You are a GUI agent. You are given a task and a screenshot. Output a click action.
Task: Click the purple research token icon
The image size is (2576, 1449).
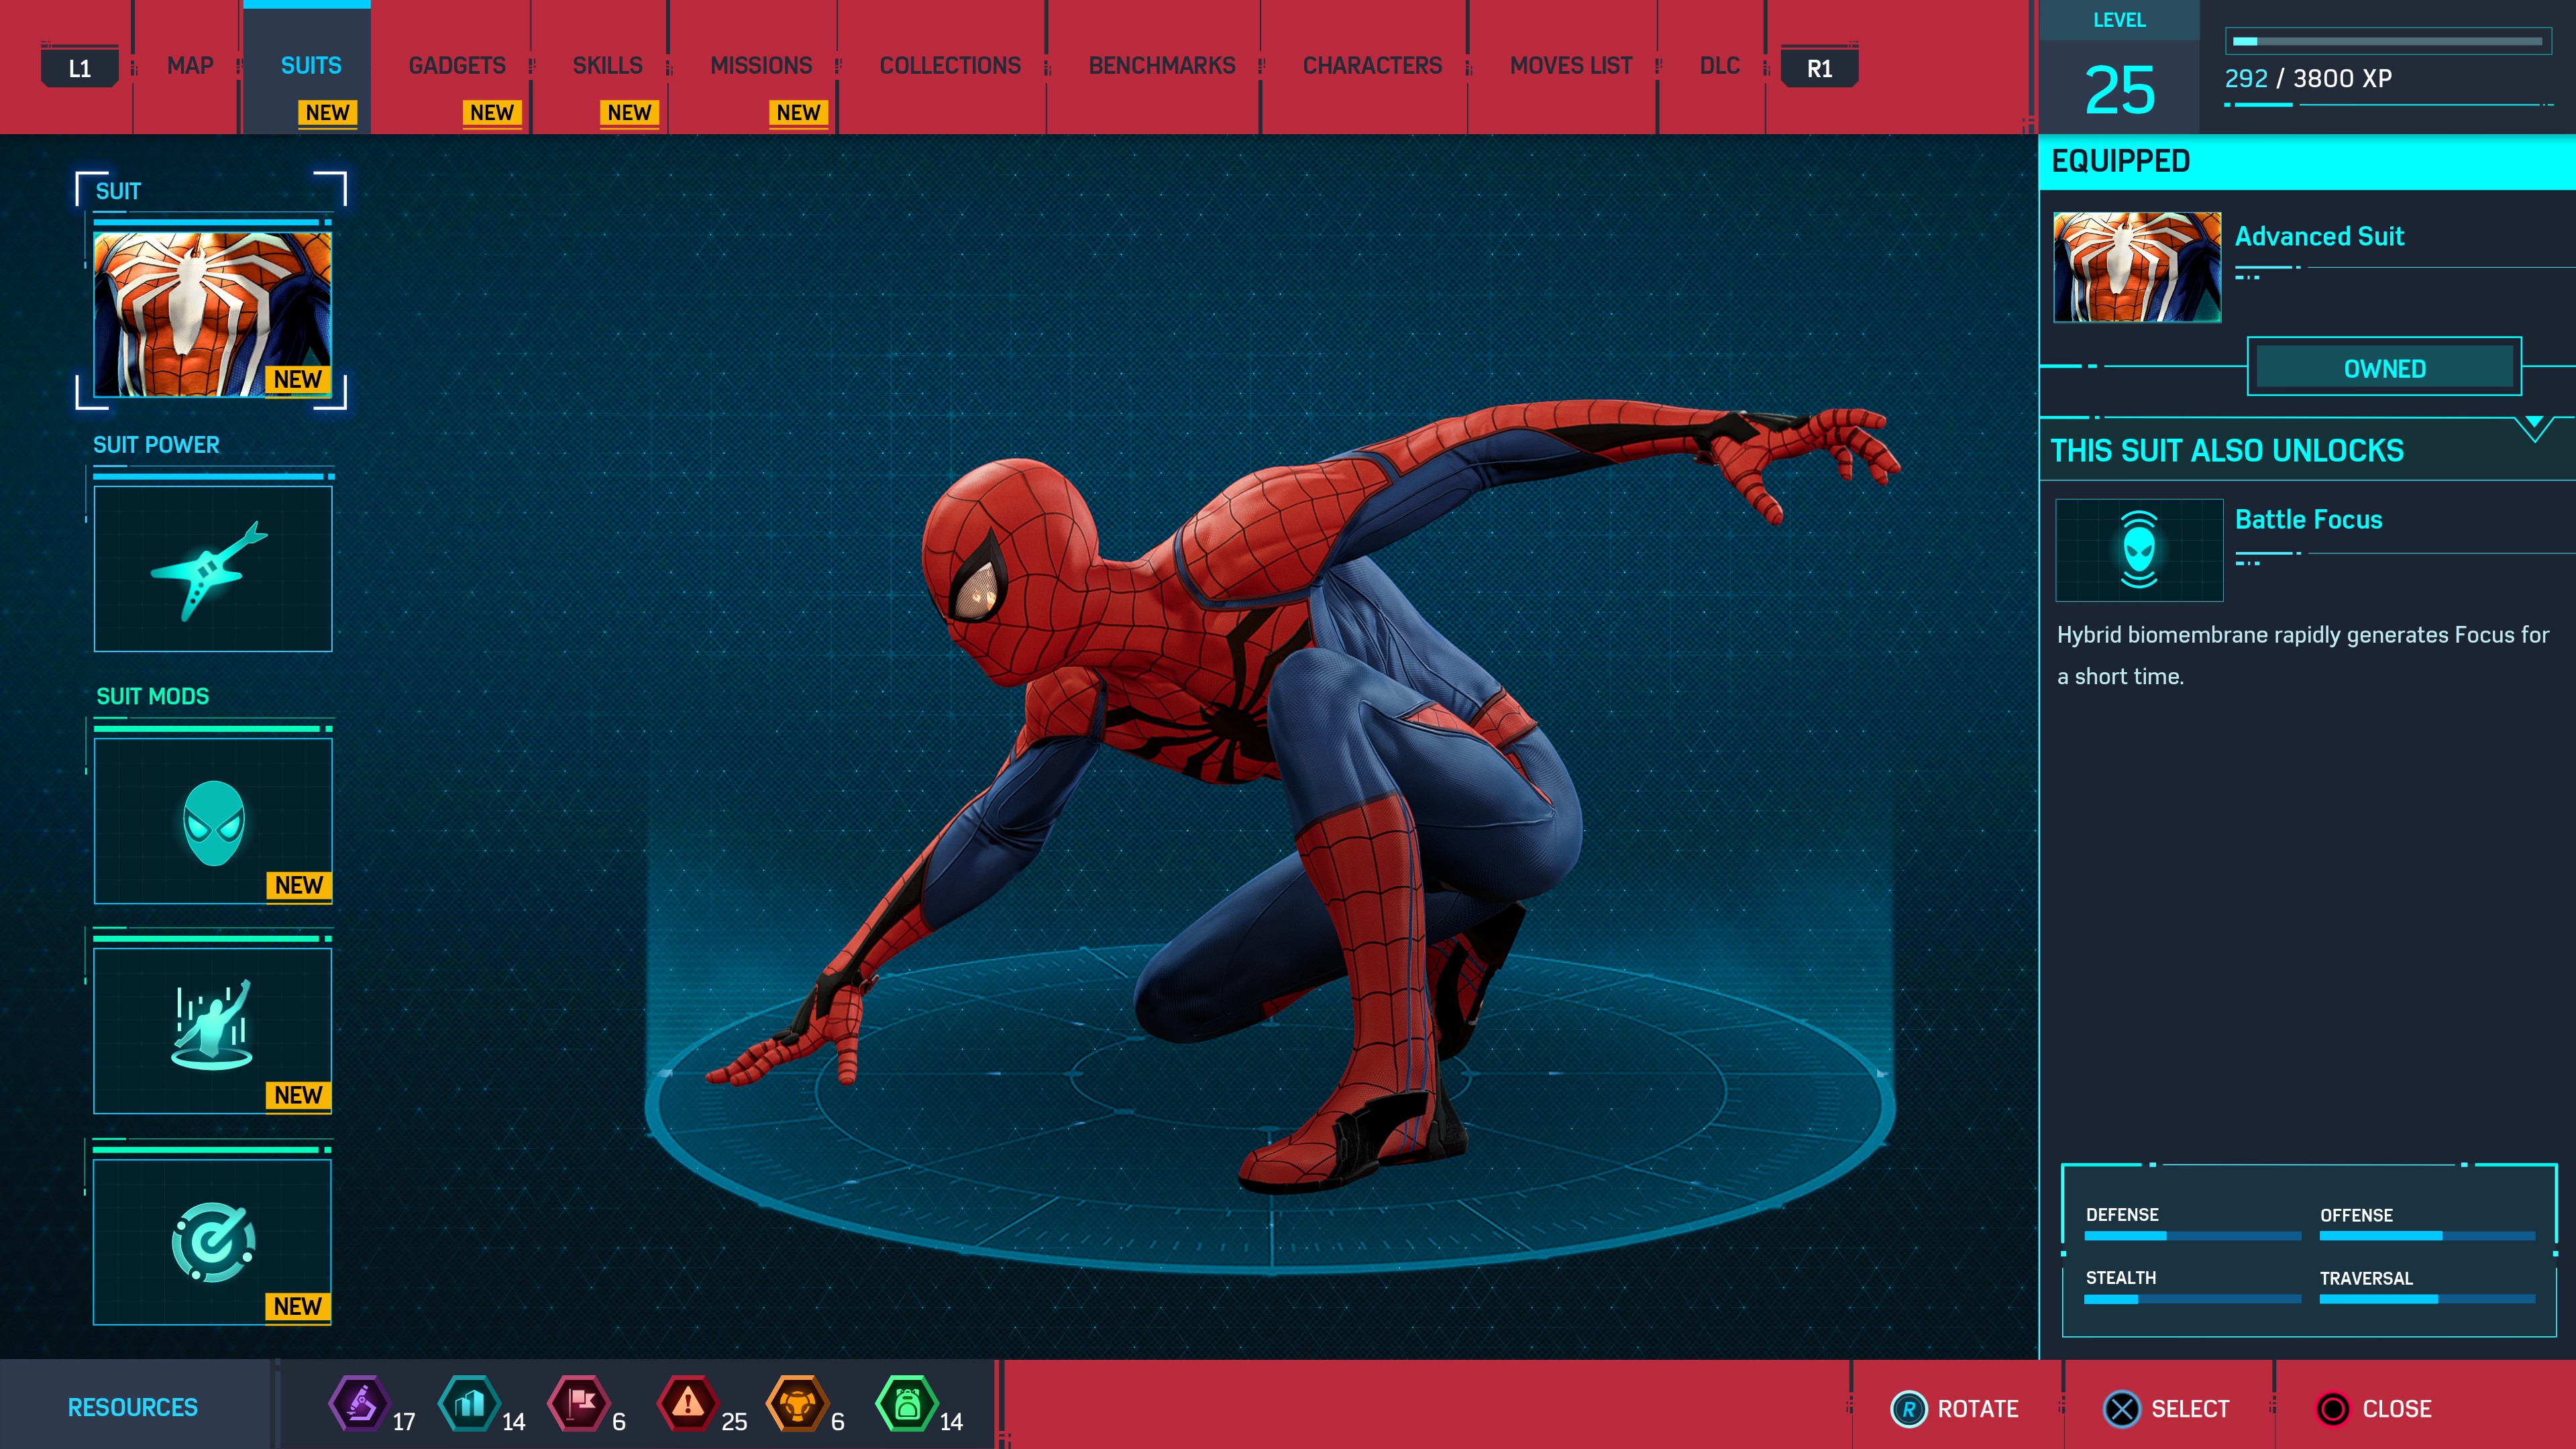tap(360, 1404)
